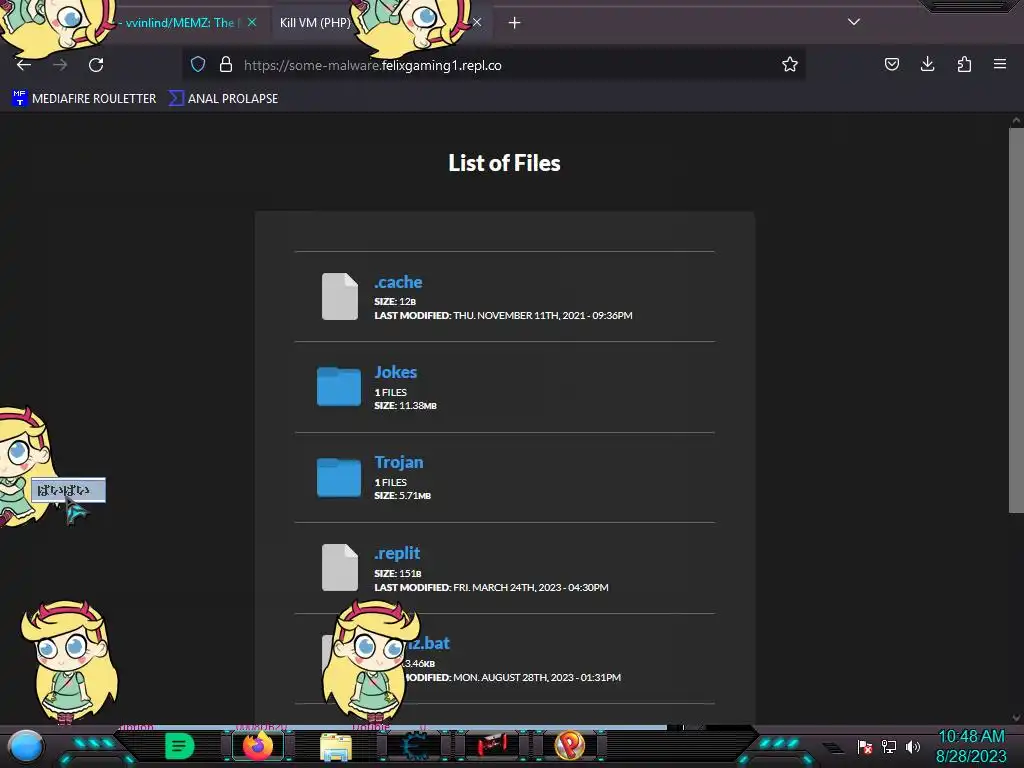Screen dimensions: 1024x768
Task: Open the ANAL PROLAPSE bookmark
Action: tap(223, 99)
